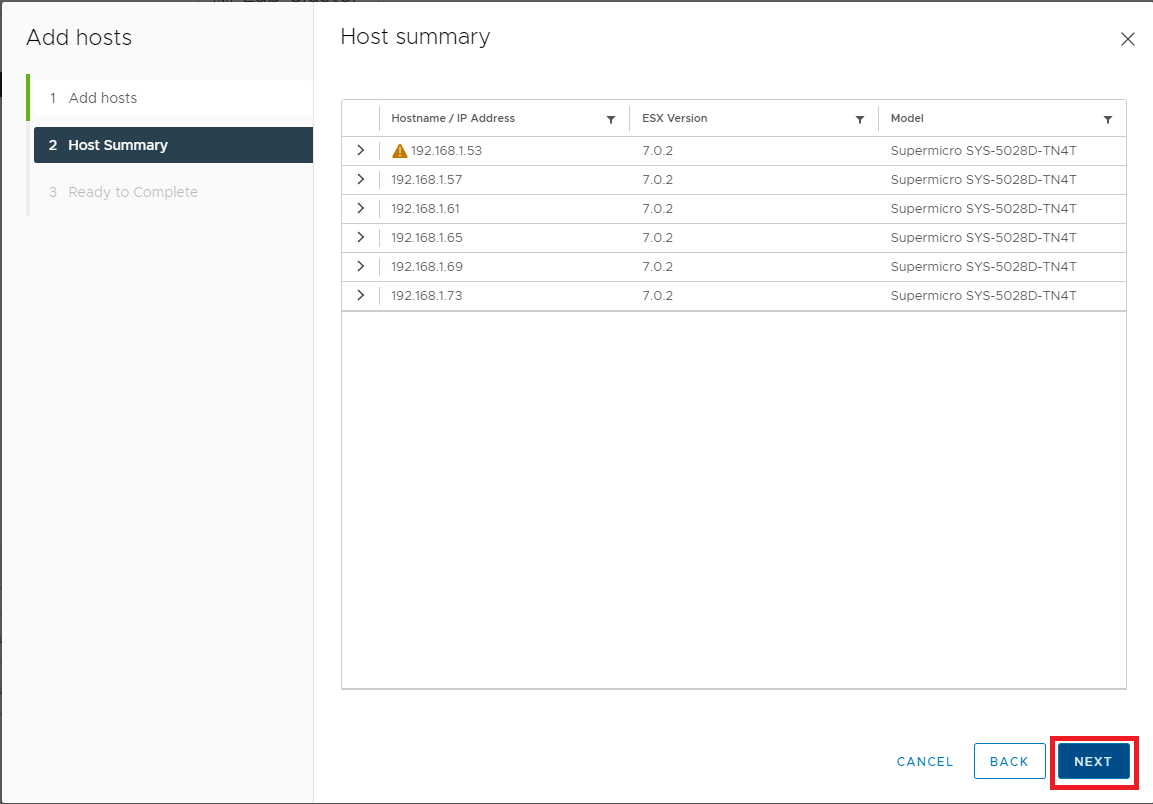Select the 192.168.1.73 hostname cell
Screen dimensions: 1153x804
pos(427,296)
